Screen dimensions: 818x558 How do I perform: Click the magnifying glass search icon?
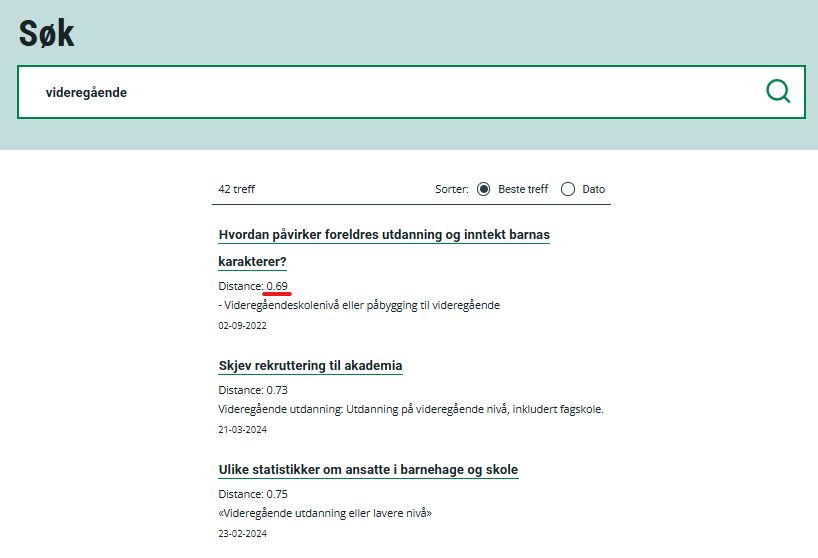pyautogui.click(x=778, y=92)
